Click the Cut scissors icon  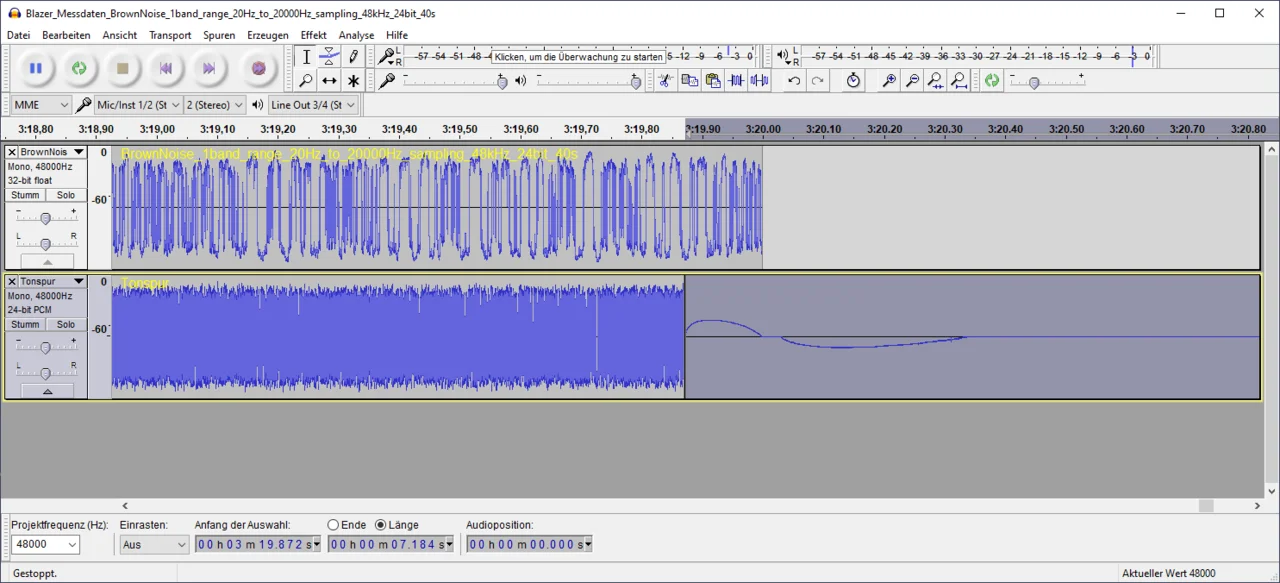click(664, 81)
